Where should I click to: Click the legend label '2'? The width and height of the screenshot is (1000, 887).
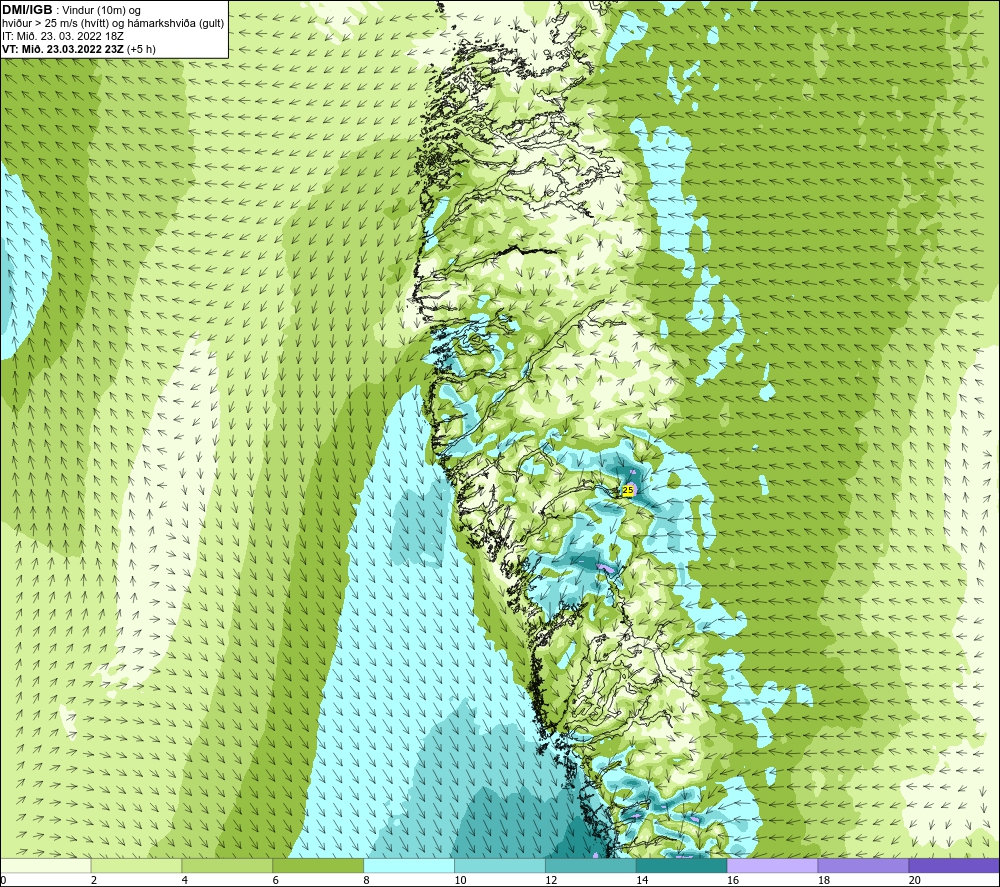94,880
